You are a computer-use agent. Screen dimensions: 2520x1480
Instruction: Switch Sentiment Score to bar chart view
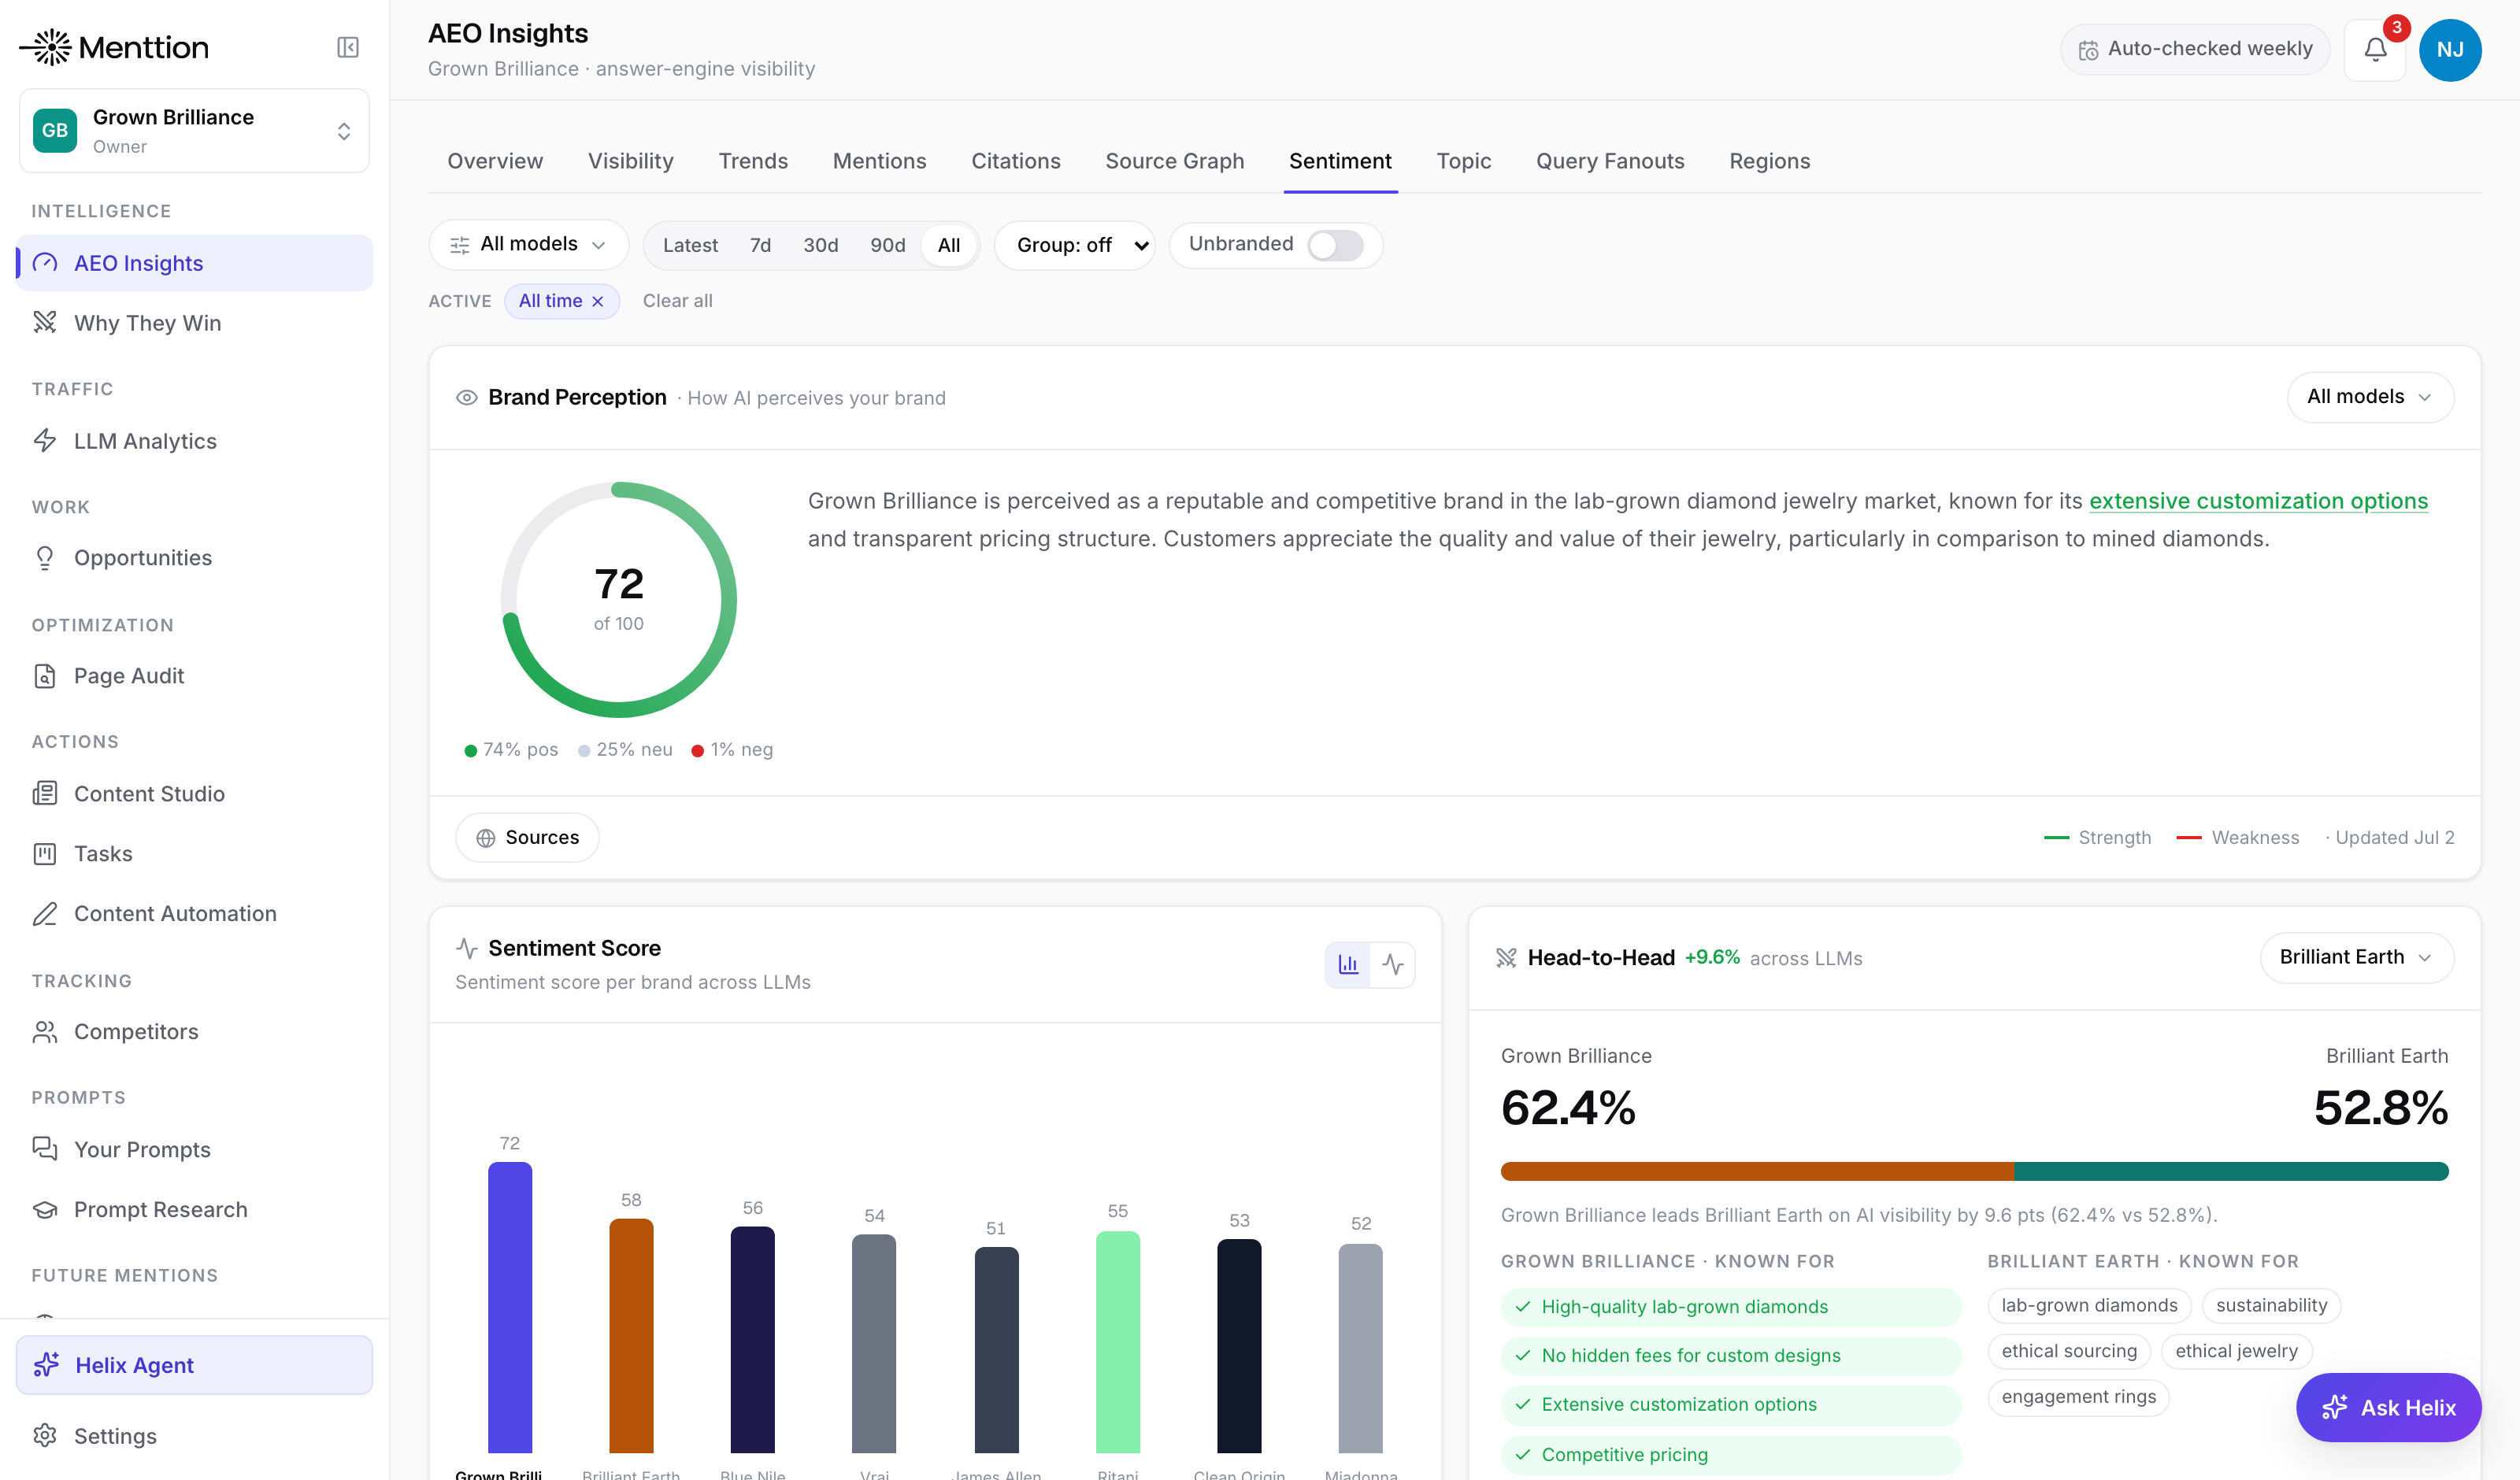[1348, 964]
